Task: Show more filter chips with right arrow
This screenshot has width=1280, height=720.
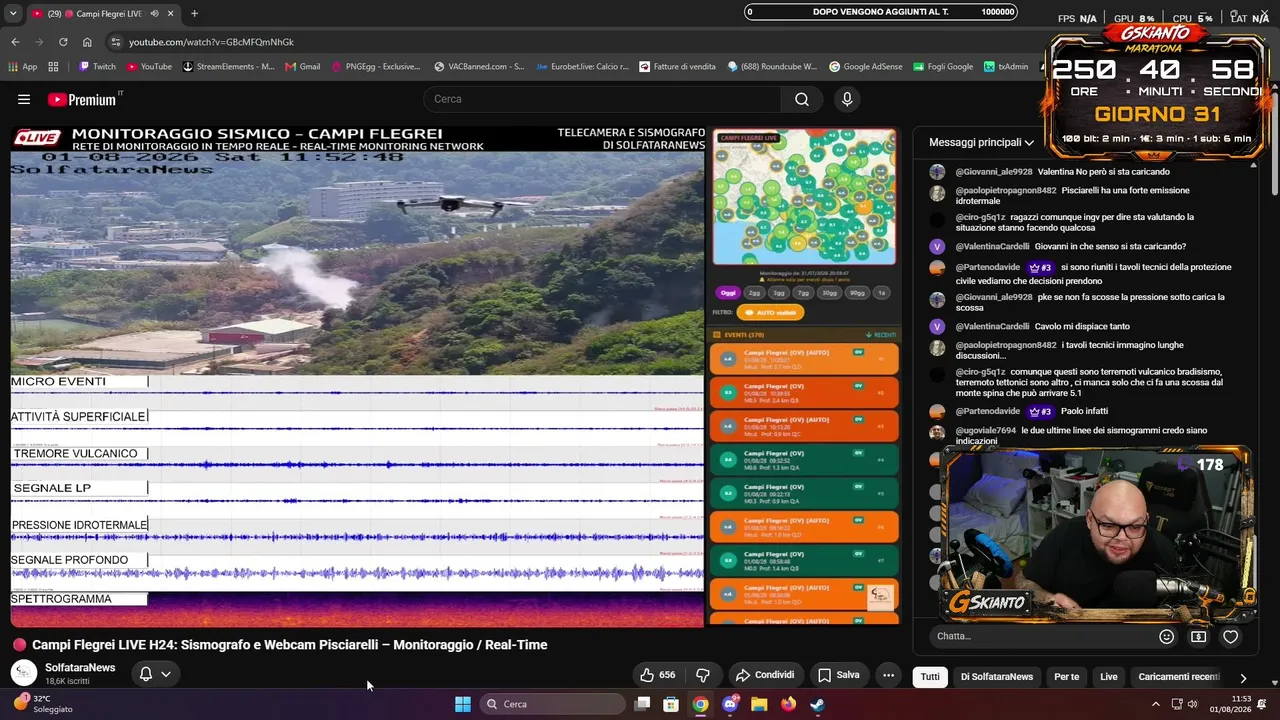Action: coord(1243,677)
